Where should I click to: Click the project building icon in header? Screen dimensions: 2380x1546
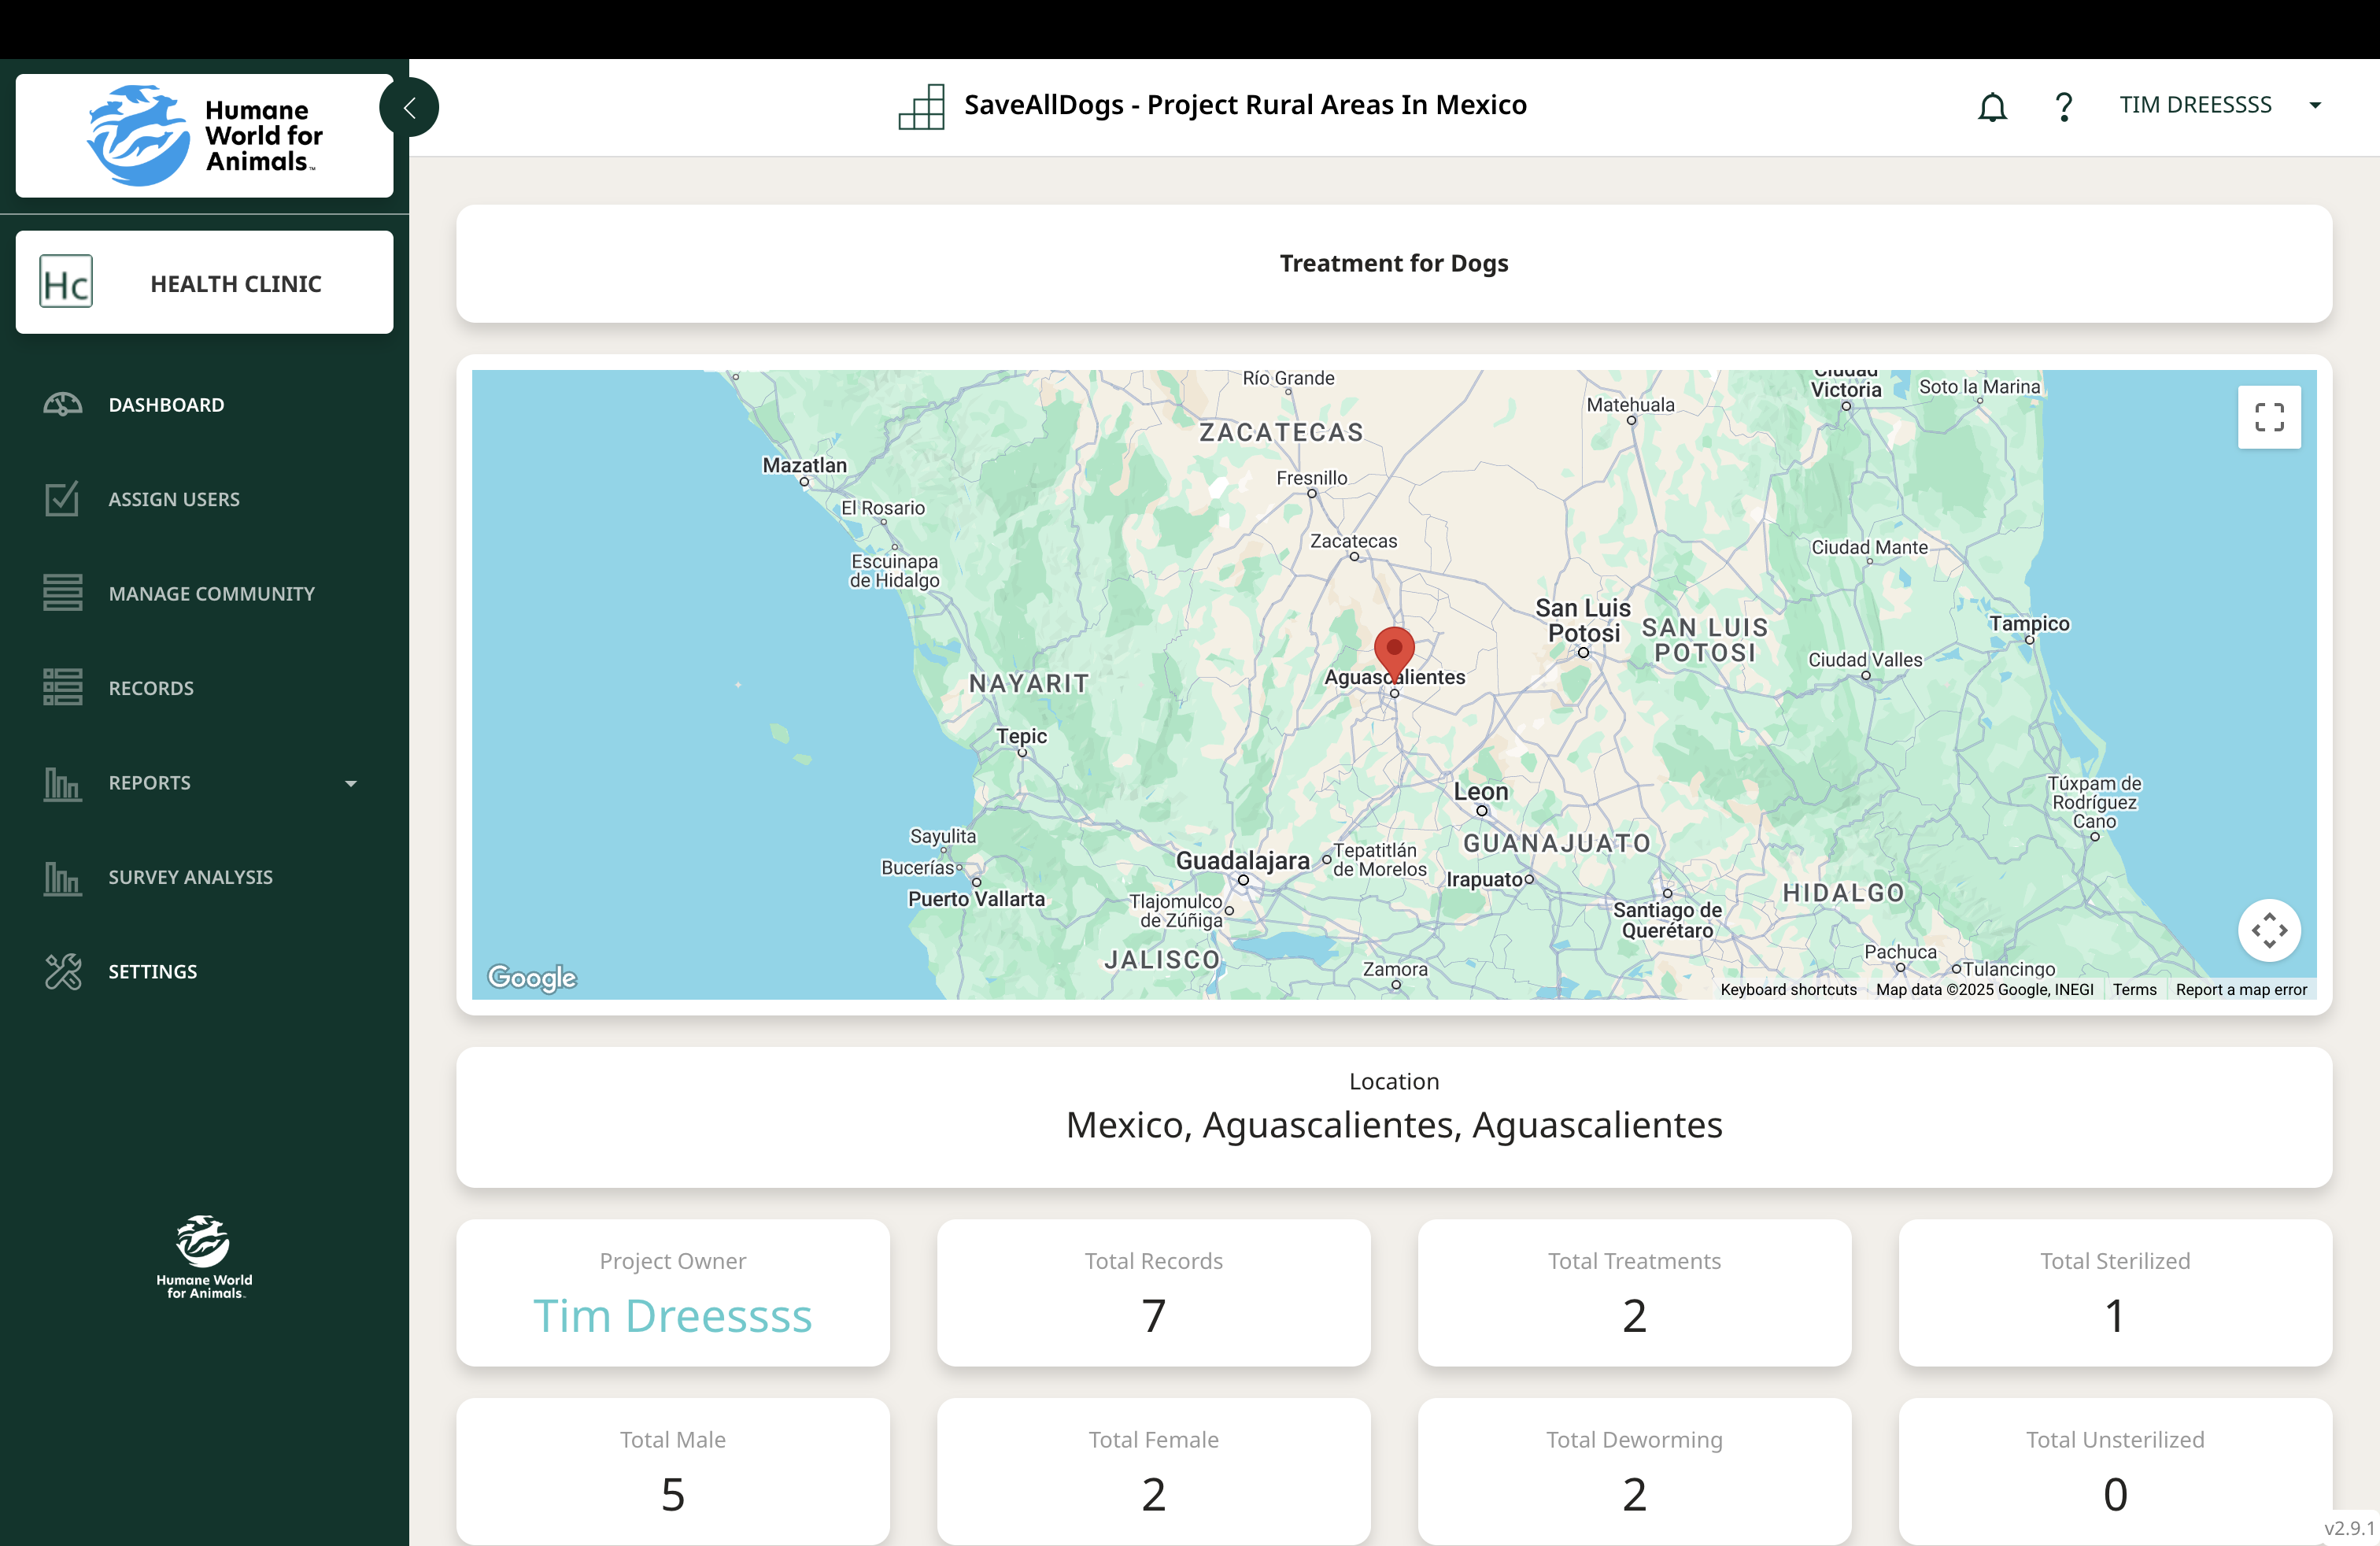(x=921, y=106)
